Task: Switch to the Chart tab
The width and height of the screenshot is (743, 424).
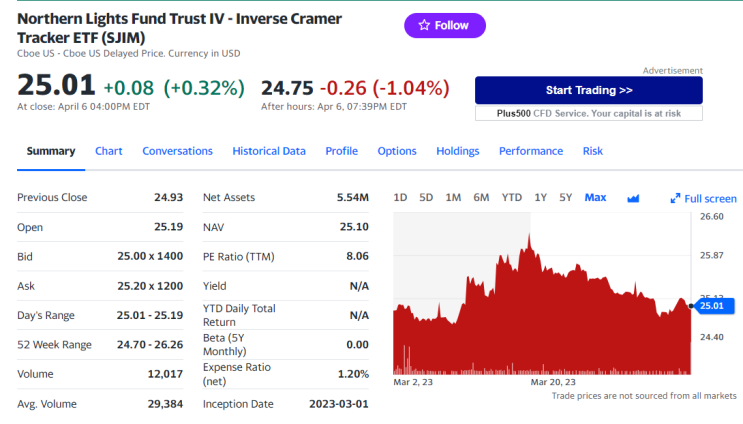Action: click(109, 151)
